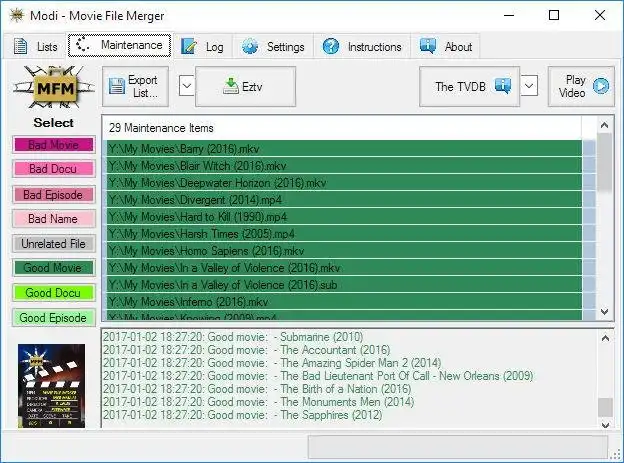
Task: Open the Instructions tab
Action: 362,47
